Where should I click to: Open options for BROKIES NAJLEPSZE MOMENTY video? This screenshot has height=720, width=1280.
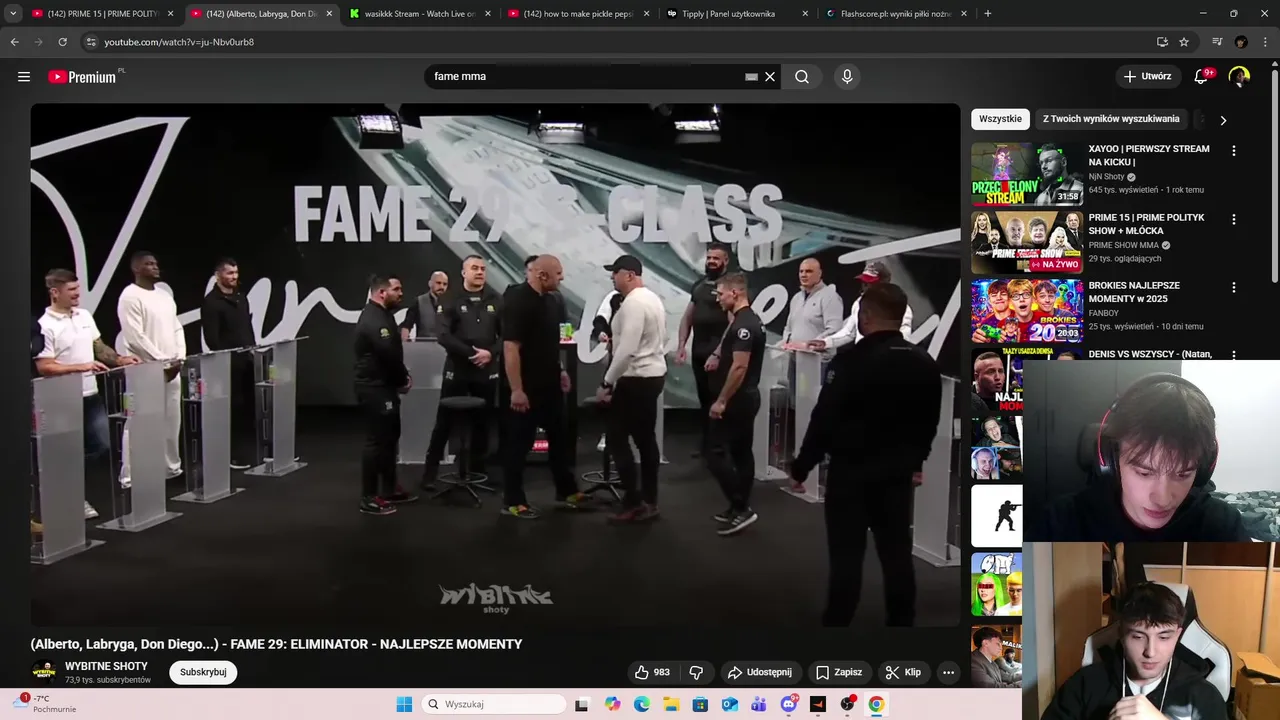pos(1233,287)
